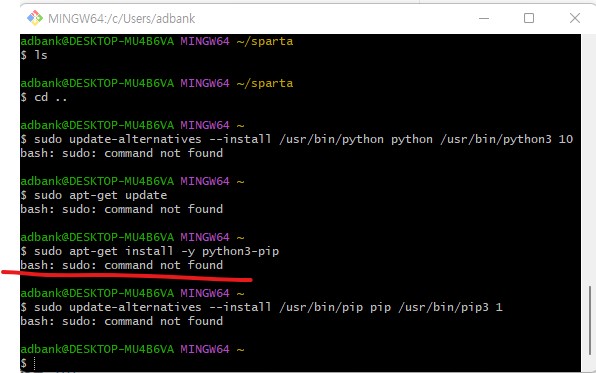This screenshot has height=373, width=596.
Task: Click 'sudo apt-get install -y python3-pip' line
Action: pos(150,251)
